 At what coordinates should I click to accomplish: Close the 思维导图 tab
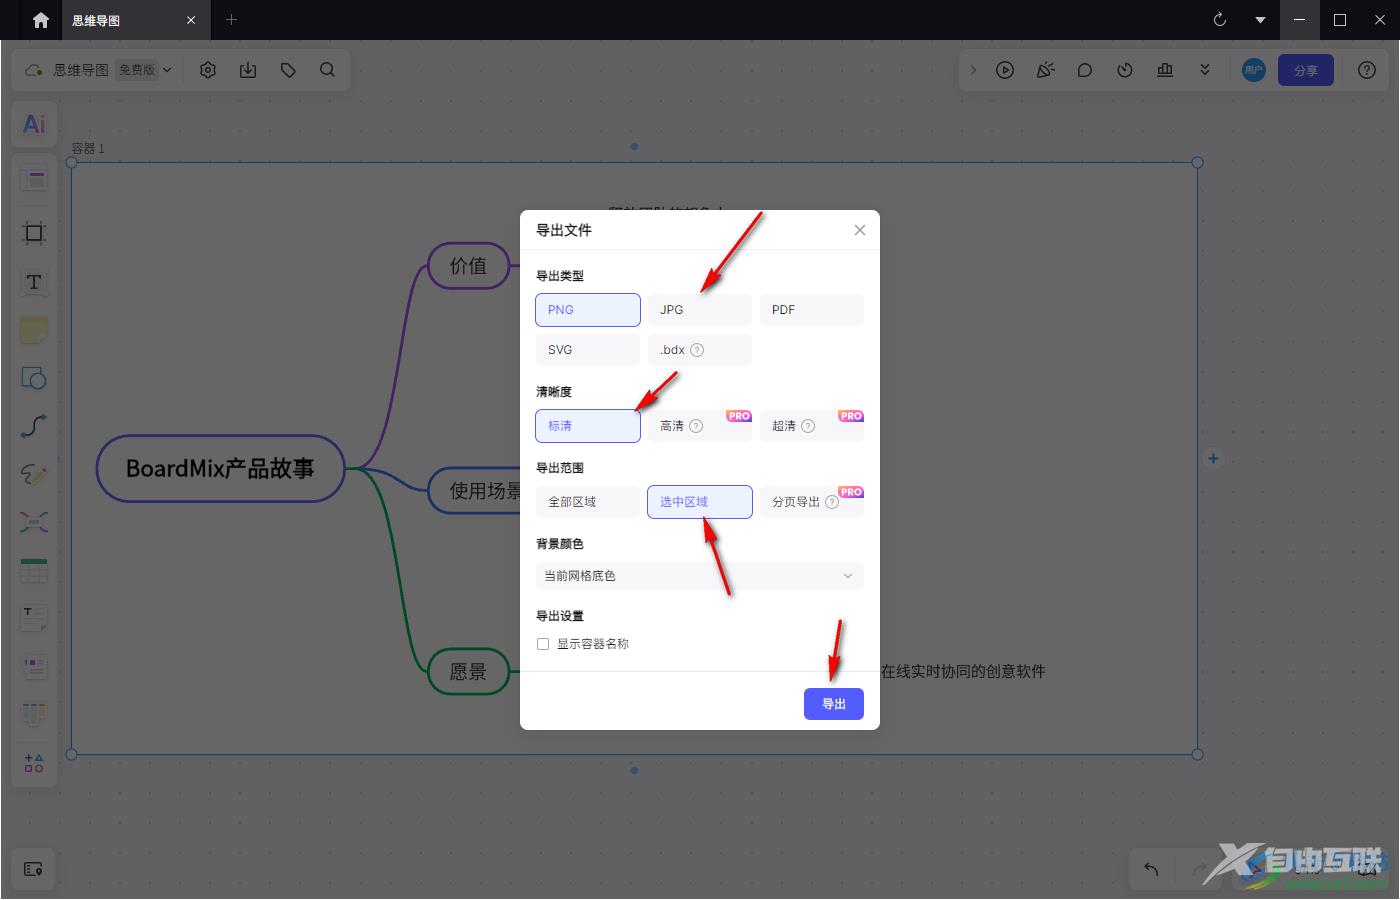(191, 20)
